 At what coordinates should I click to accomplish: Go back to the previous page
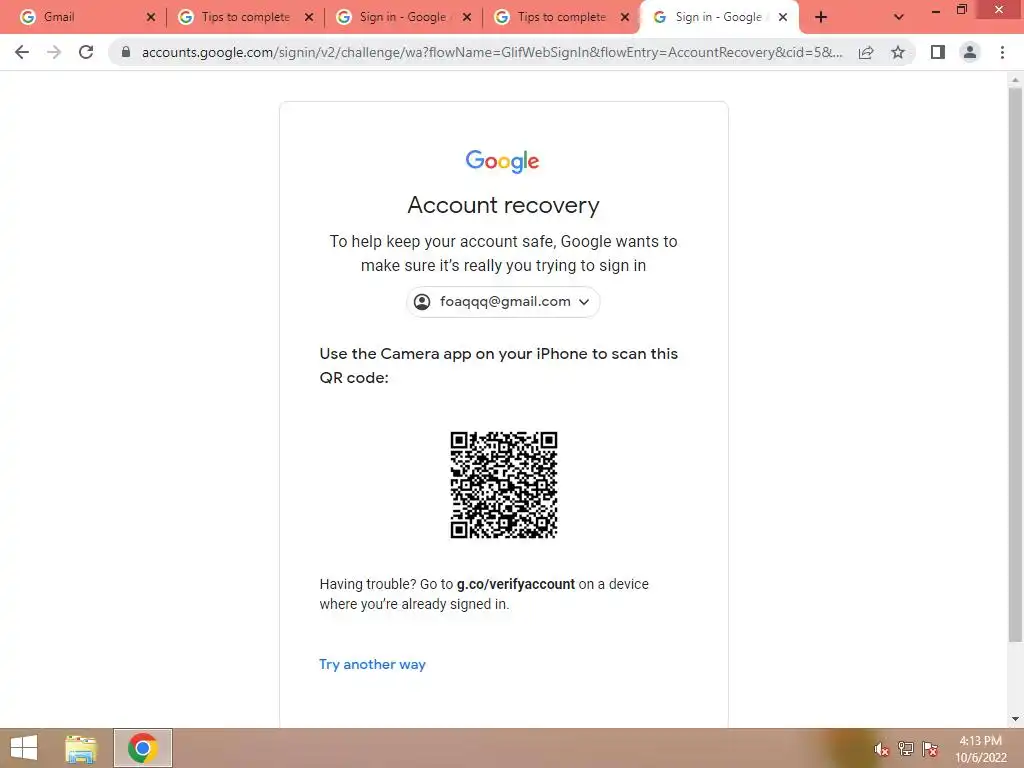click(22, 52)
